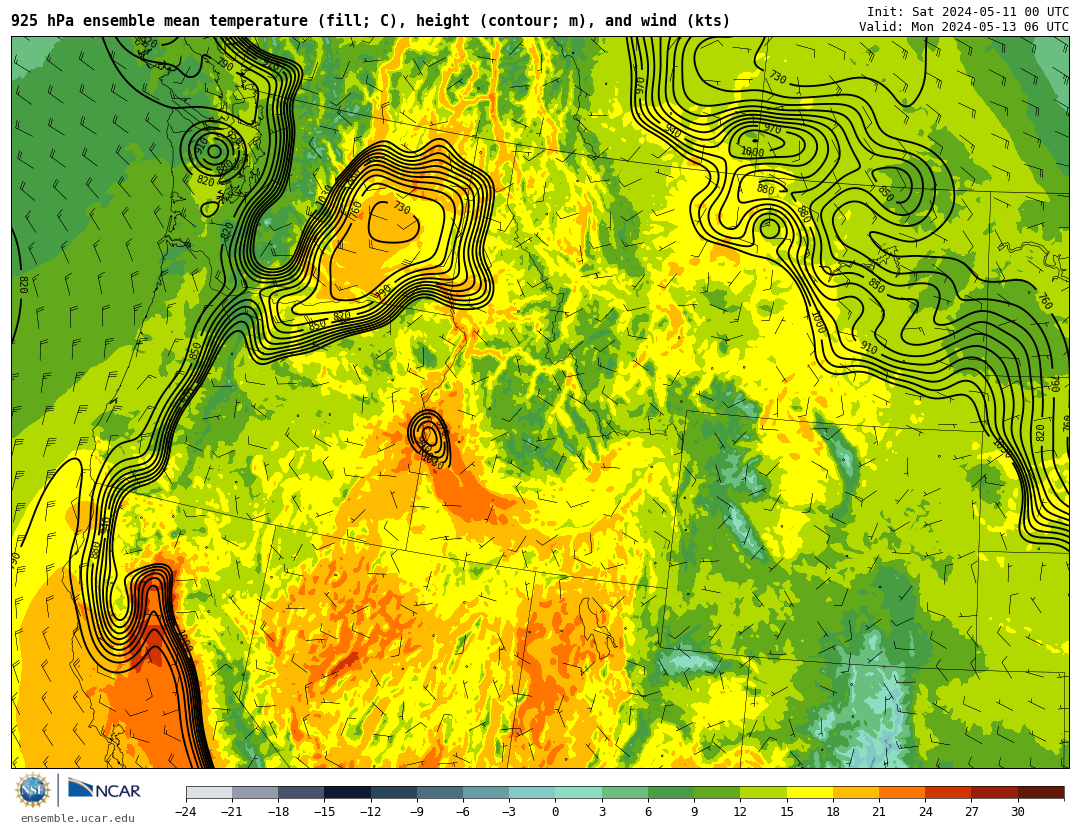Click the colorbar tick label 18
The width and height of the screenshot is (1080, 831).
[x=833, y=812]
